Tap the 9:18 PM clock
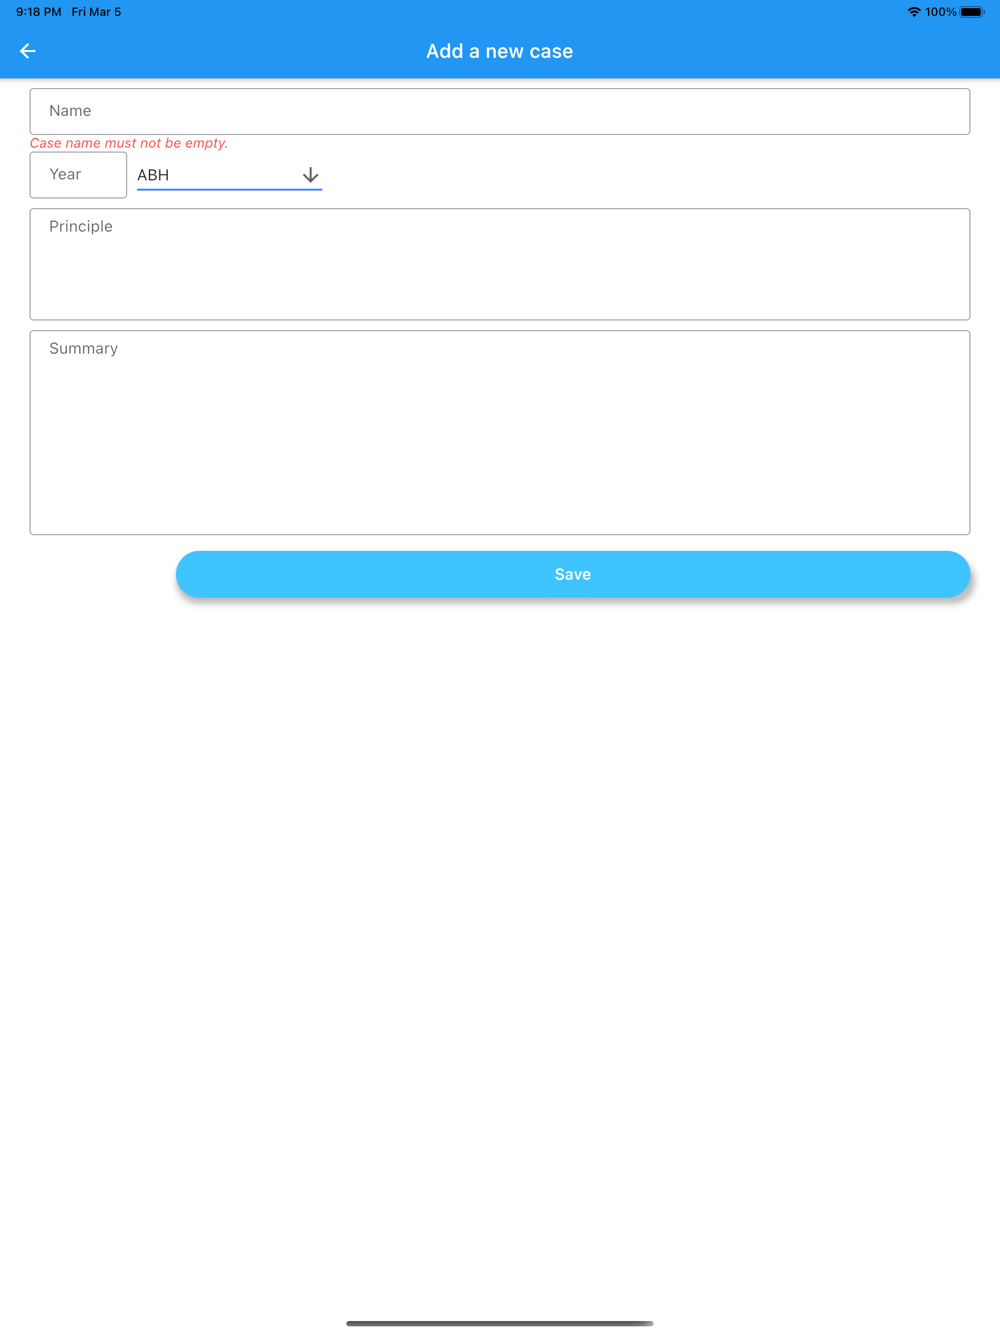The width and height of the screenshot is (1000, 1334). (x=39, y=12)
